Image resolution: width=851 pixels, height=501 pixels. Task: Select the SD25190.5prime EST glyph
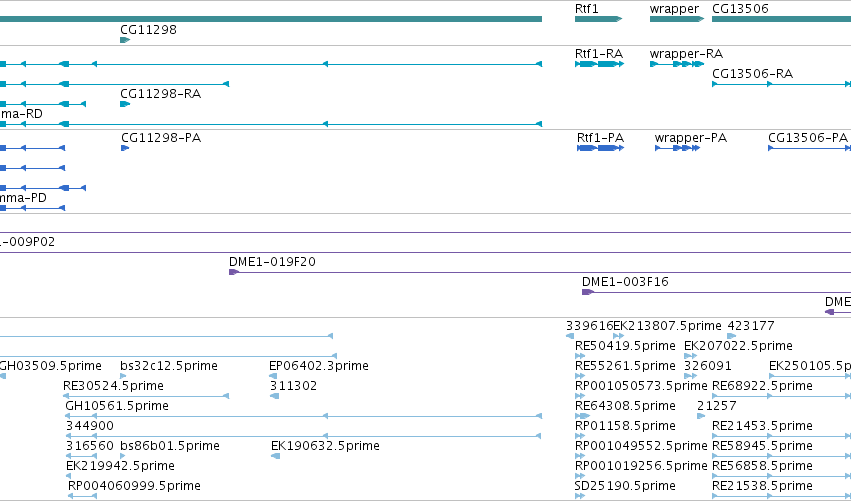pyautogui.click(x=580, y=496)
